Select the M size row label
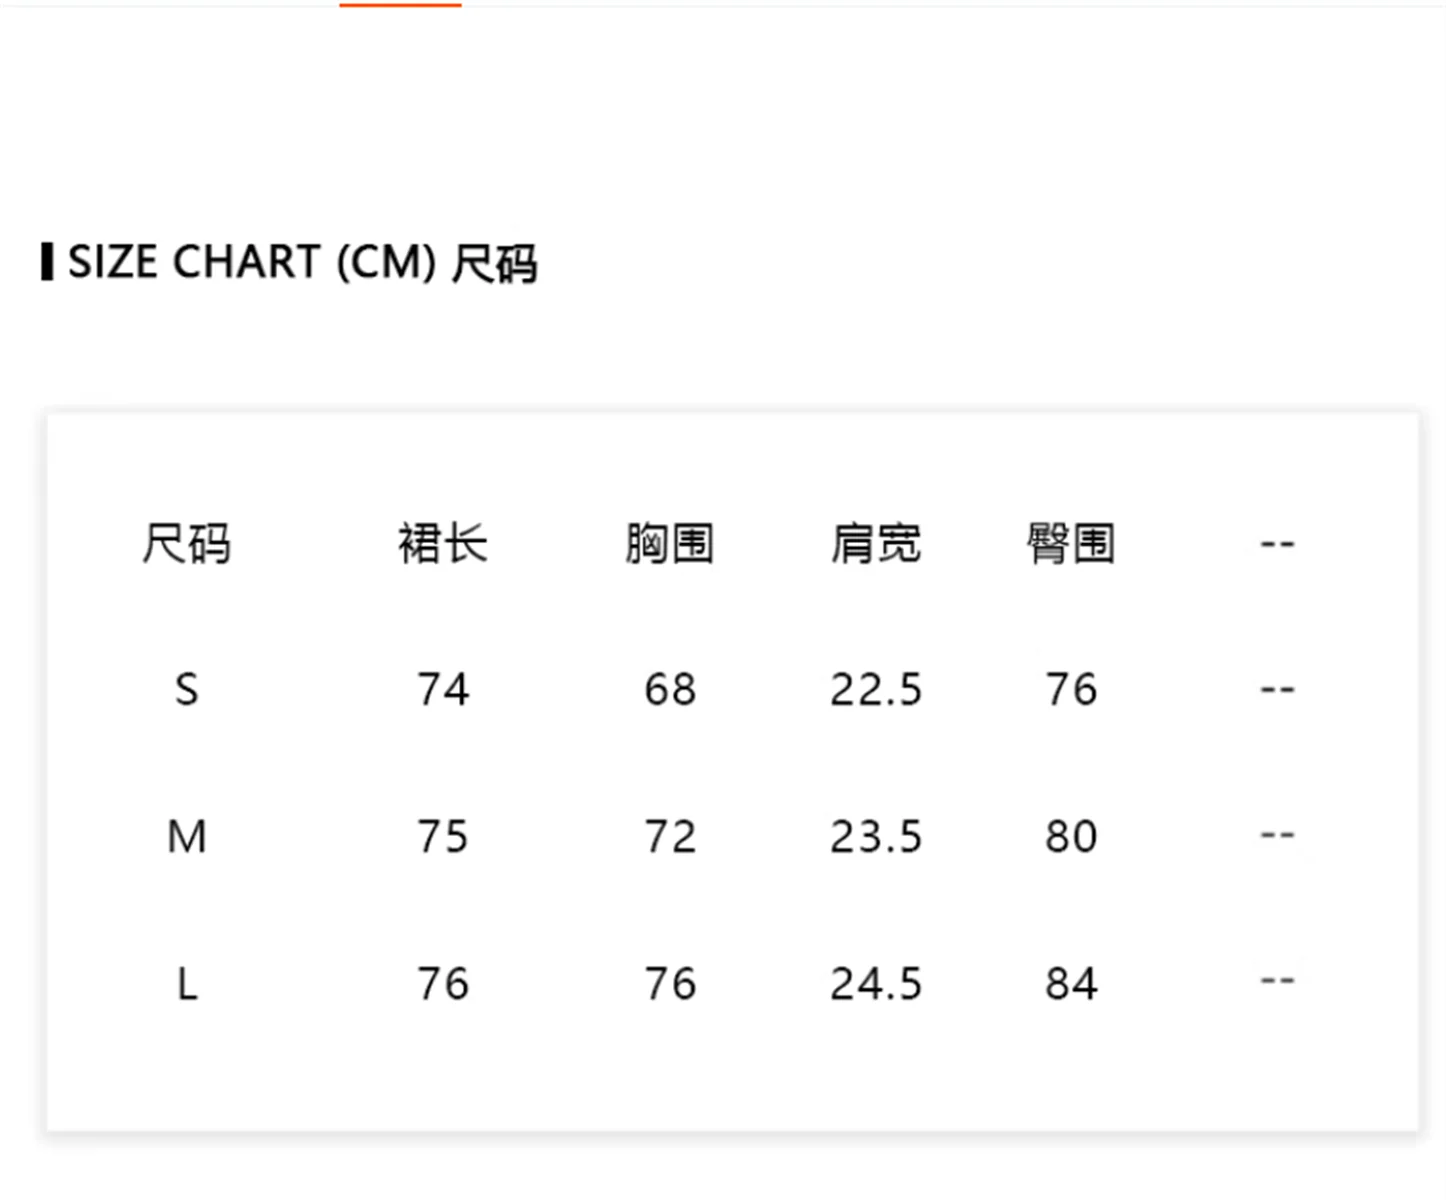Viewport: 1446px width, 1200px height. (187, 837)
